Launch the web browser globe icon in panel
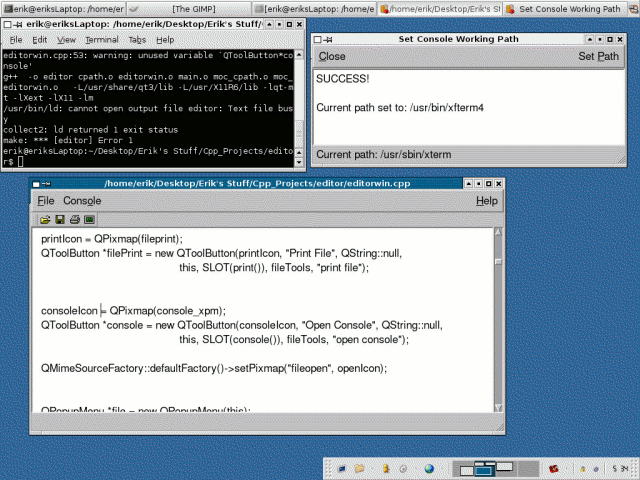 tap(429, 467)
